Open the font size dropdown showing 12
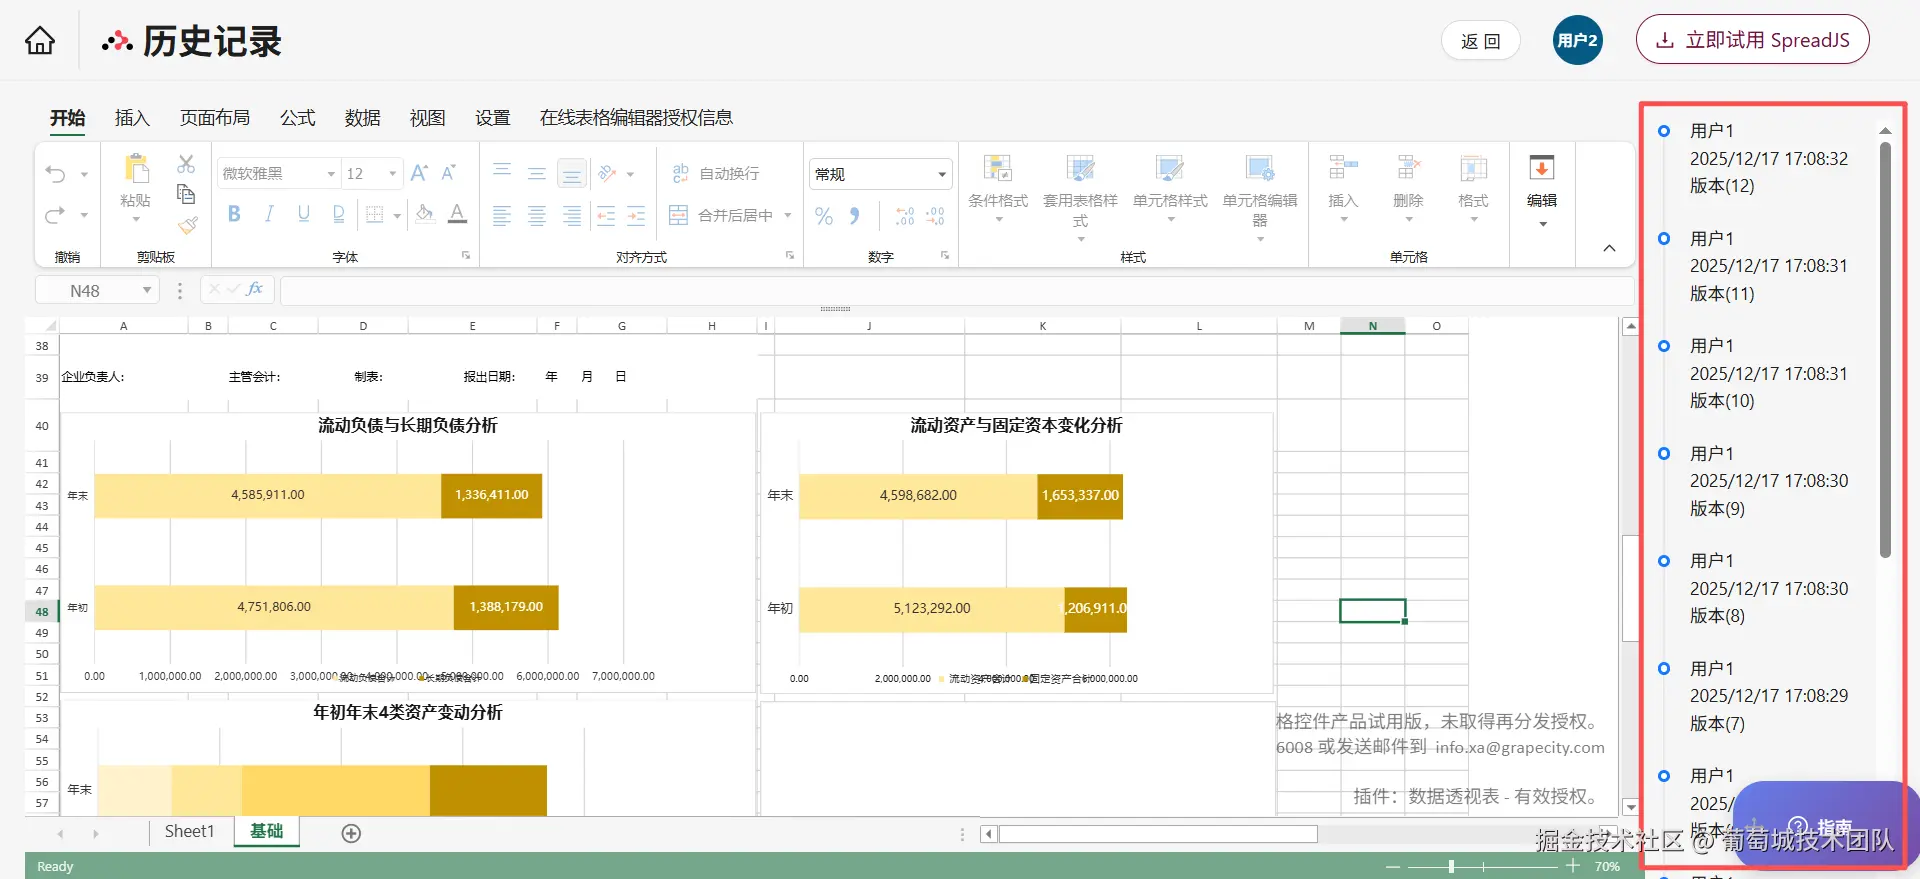 372,173
